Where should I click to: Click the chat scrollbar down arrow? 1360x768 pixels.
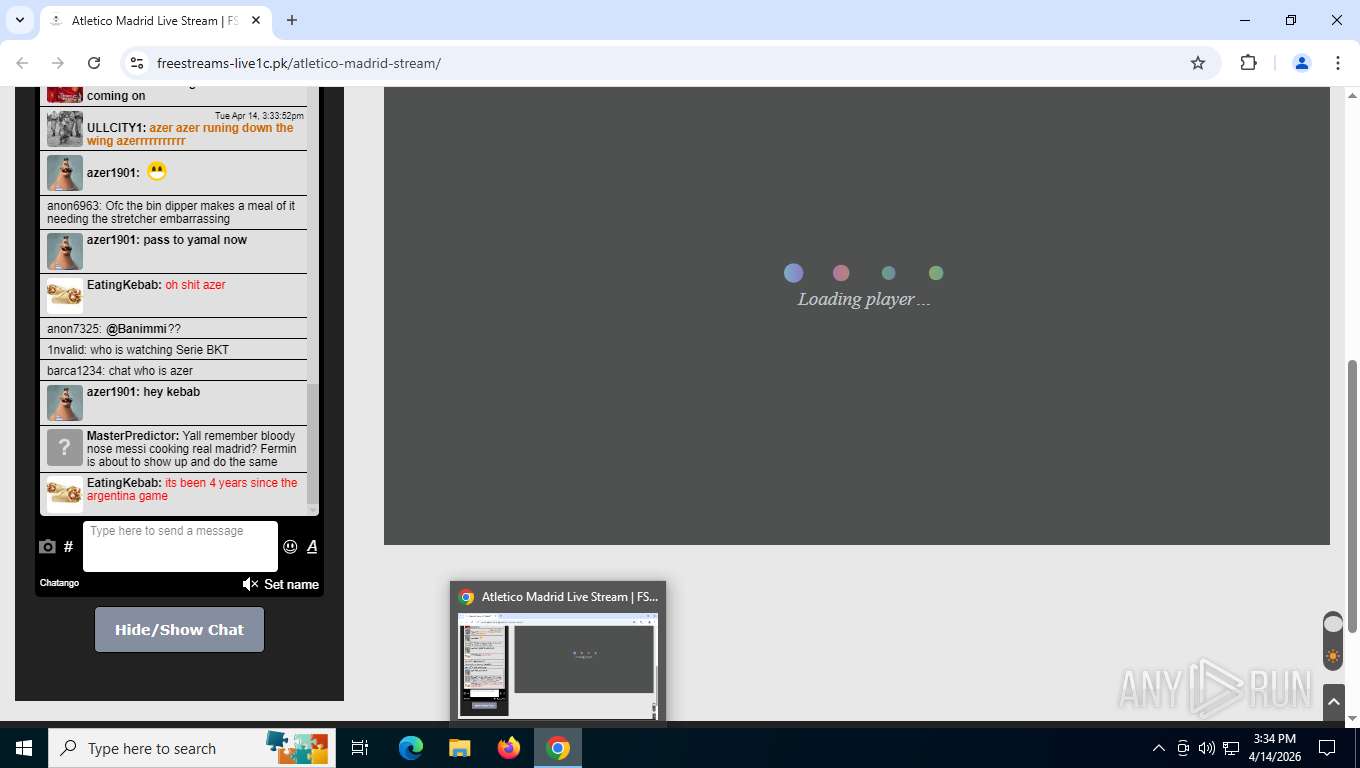tap(312, 510)
